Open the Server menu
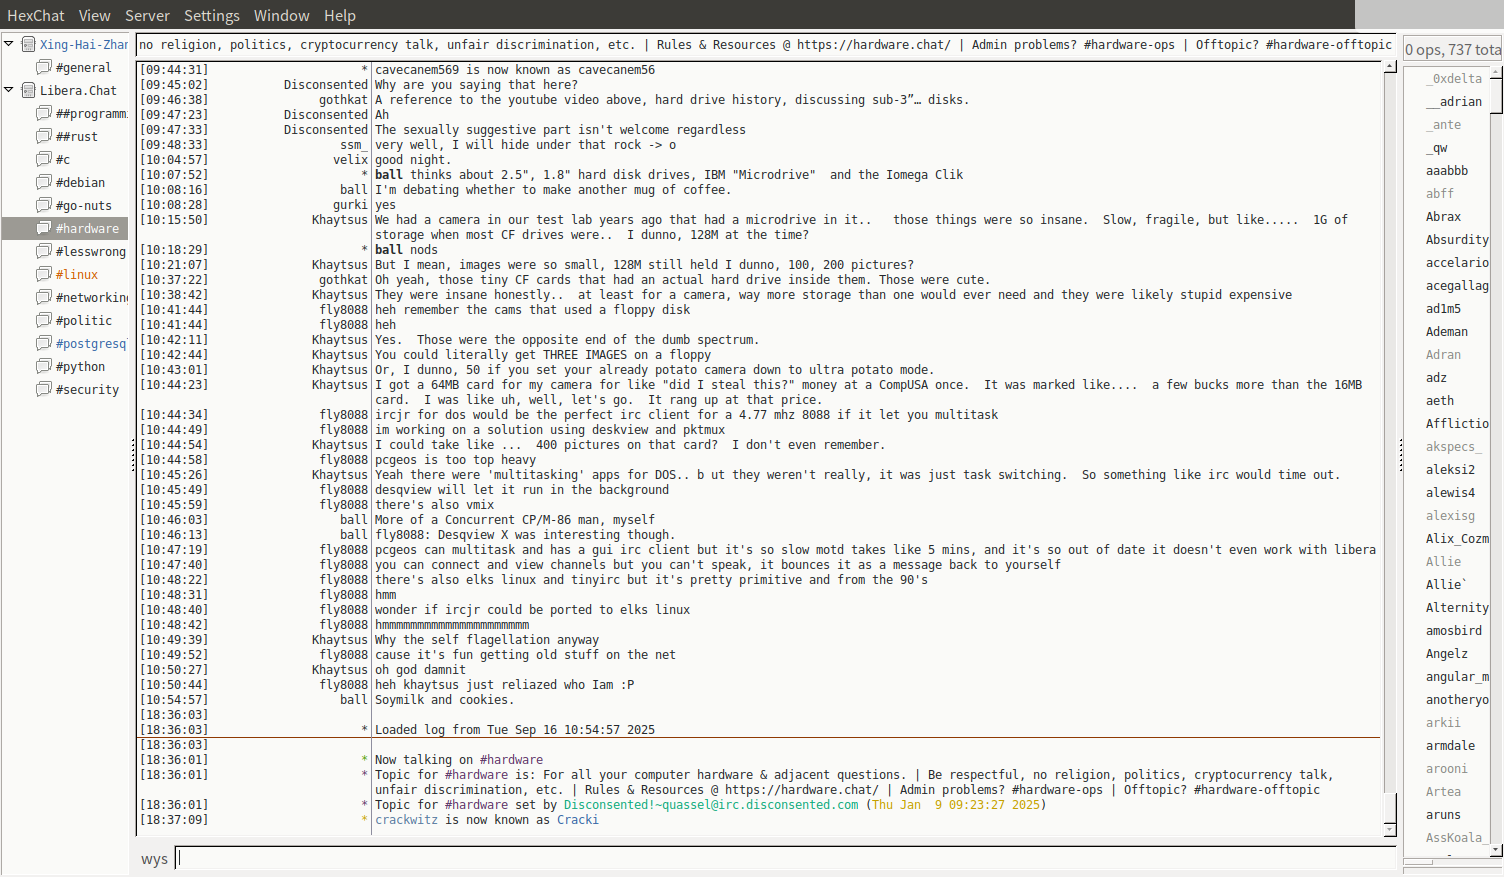The height and width of the screenshot is (877, 1504). pos(147,15)
